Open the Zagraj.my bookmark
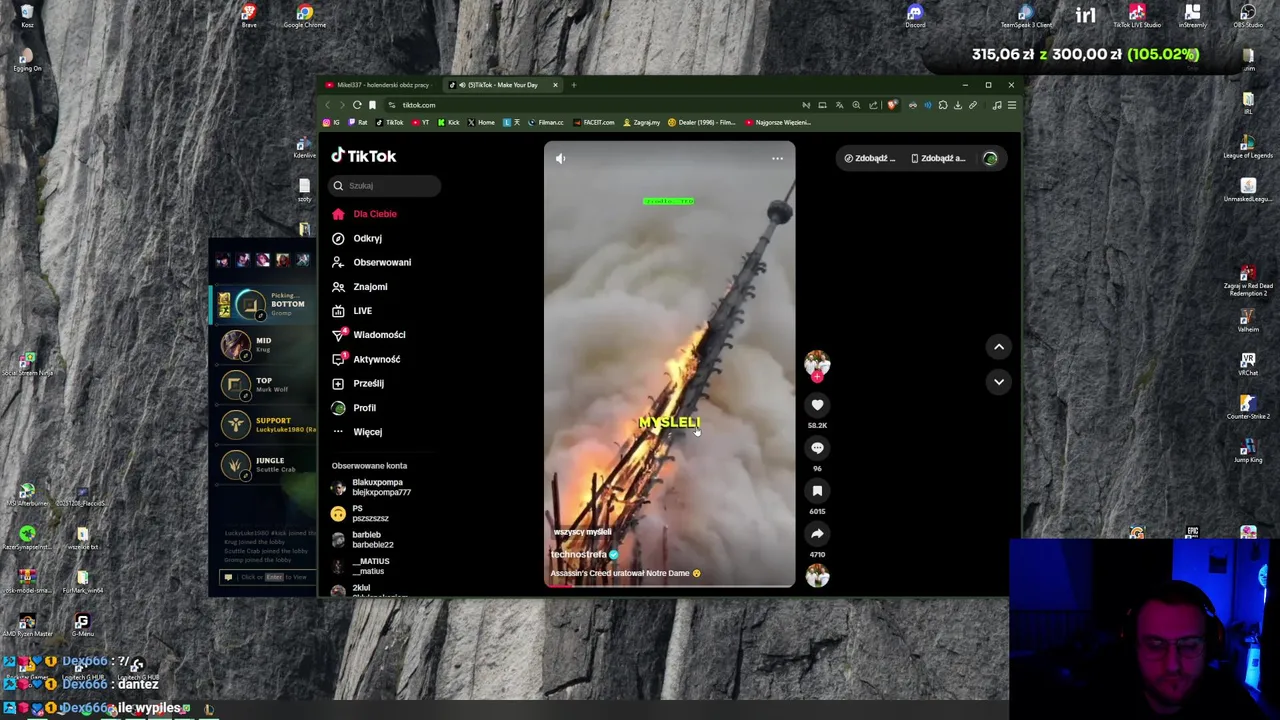 point(641,122)
